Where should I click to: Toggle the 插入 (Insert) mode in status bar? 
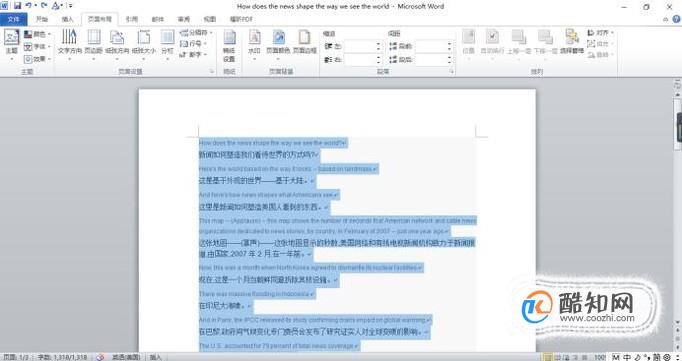155,357
